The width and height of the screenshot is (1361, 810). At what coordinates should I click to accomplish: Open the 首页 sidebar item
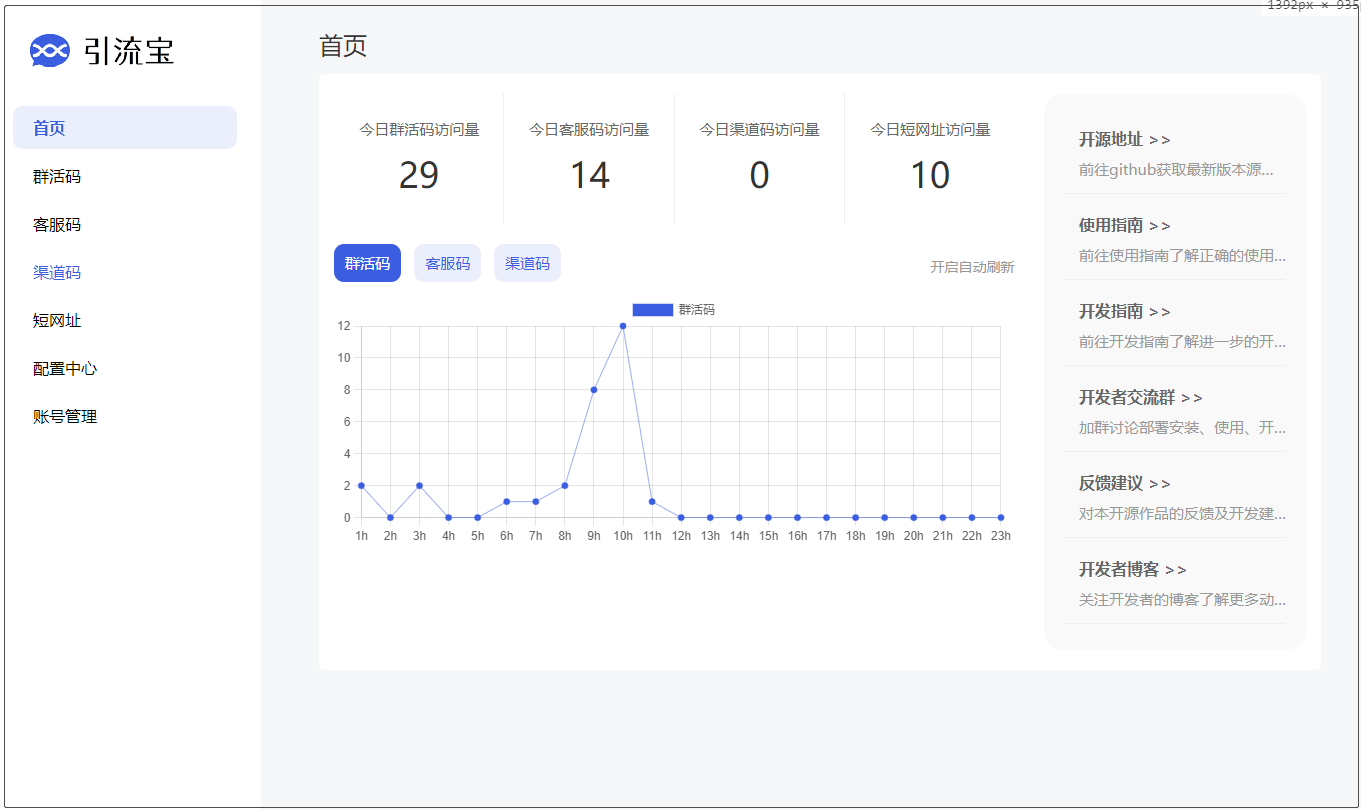(125, 128)
